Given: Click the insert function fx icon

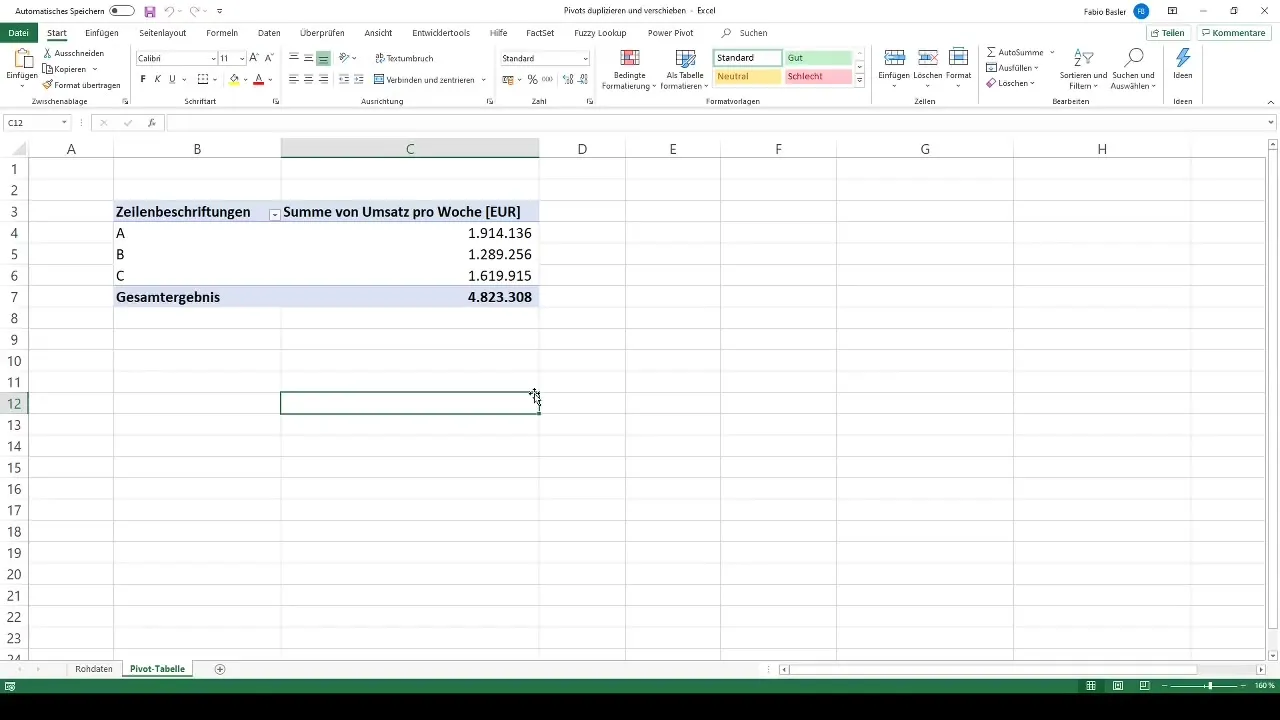Looking at the screenshot, I should point(151,123).
